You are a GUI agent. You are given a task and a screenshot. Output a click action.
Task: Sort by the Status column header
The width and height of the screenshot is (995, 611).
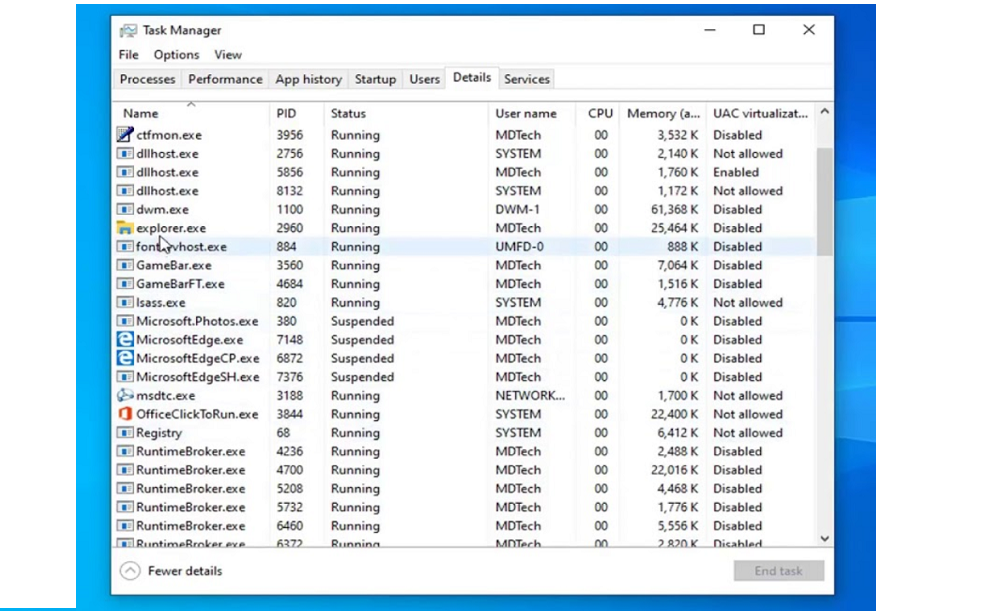406,113
